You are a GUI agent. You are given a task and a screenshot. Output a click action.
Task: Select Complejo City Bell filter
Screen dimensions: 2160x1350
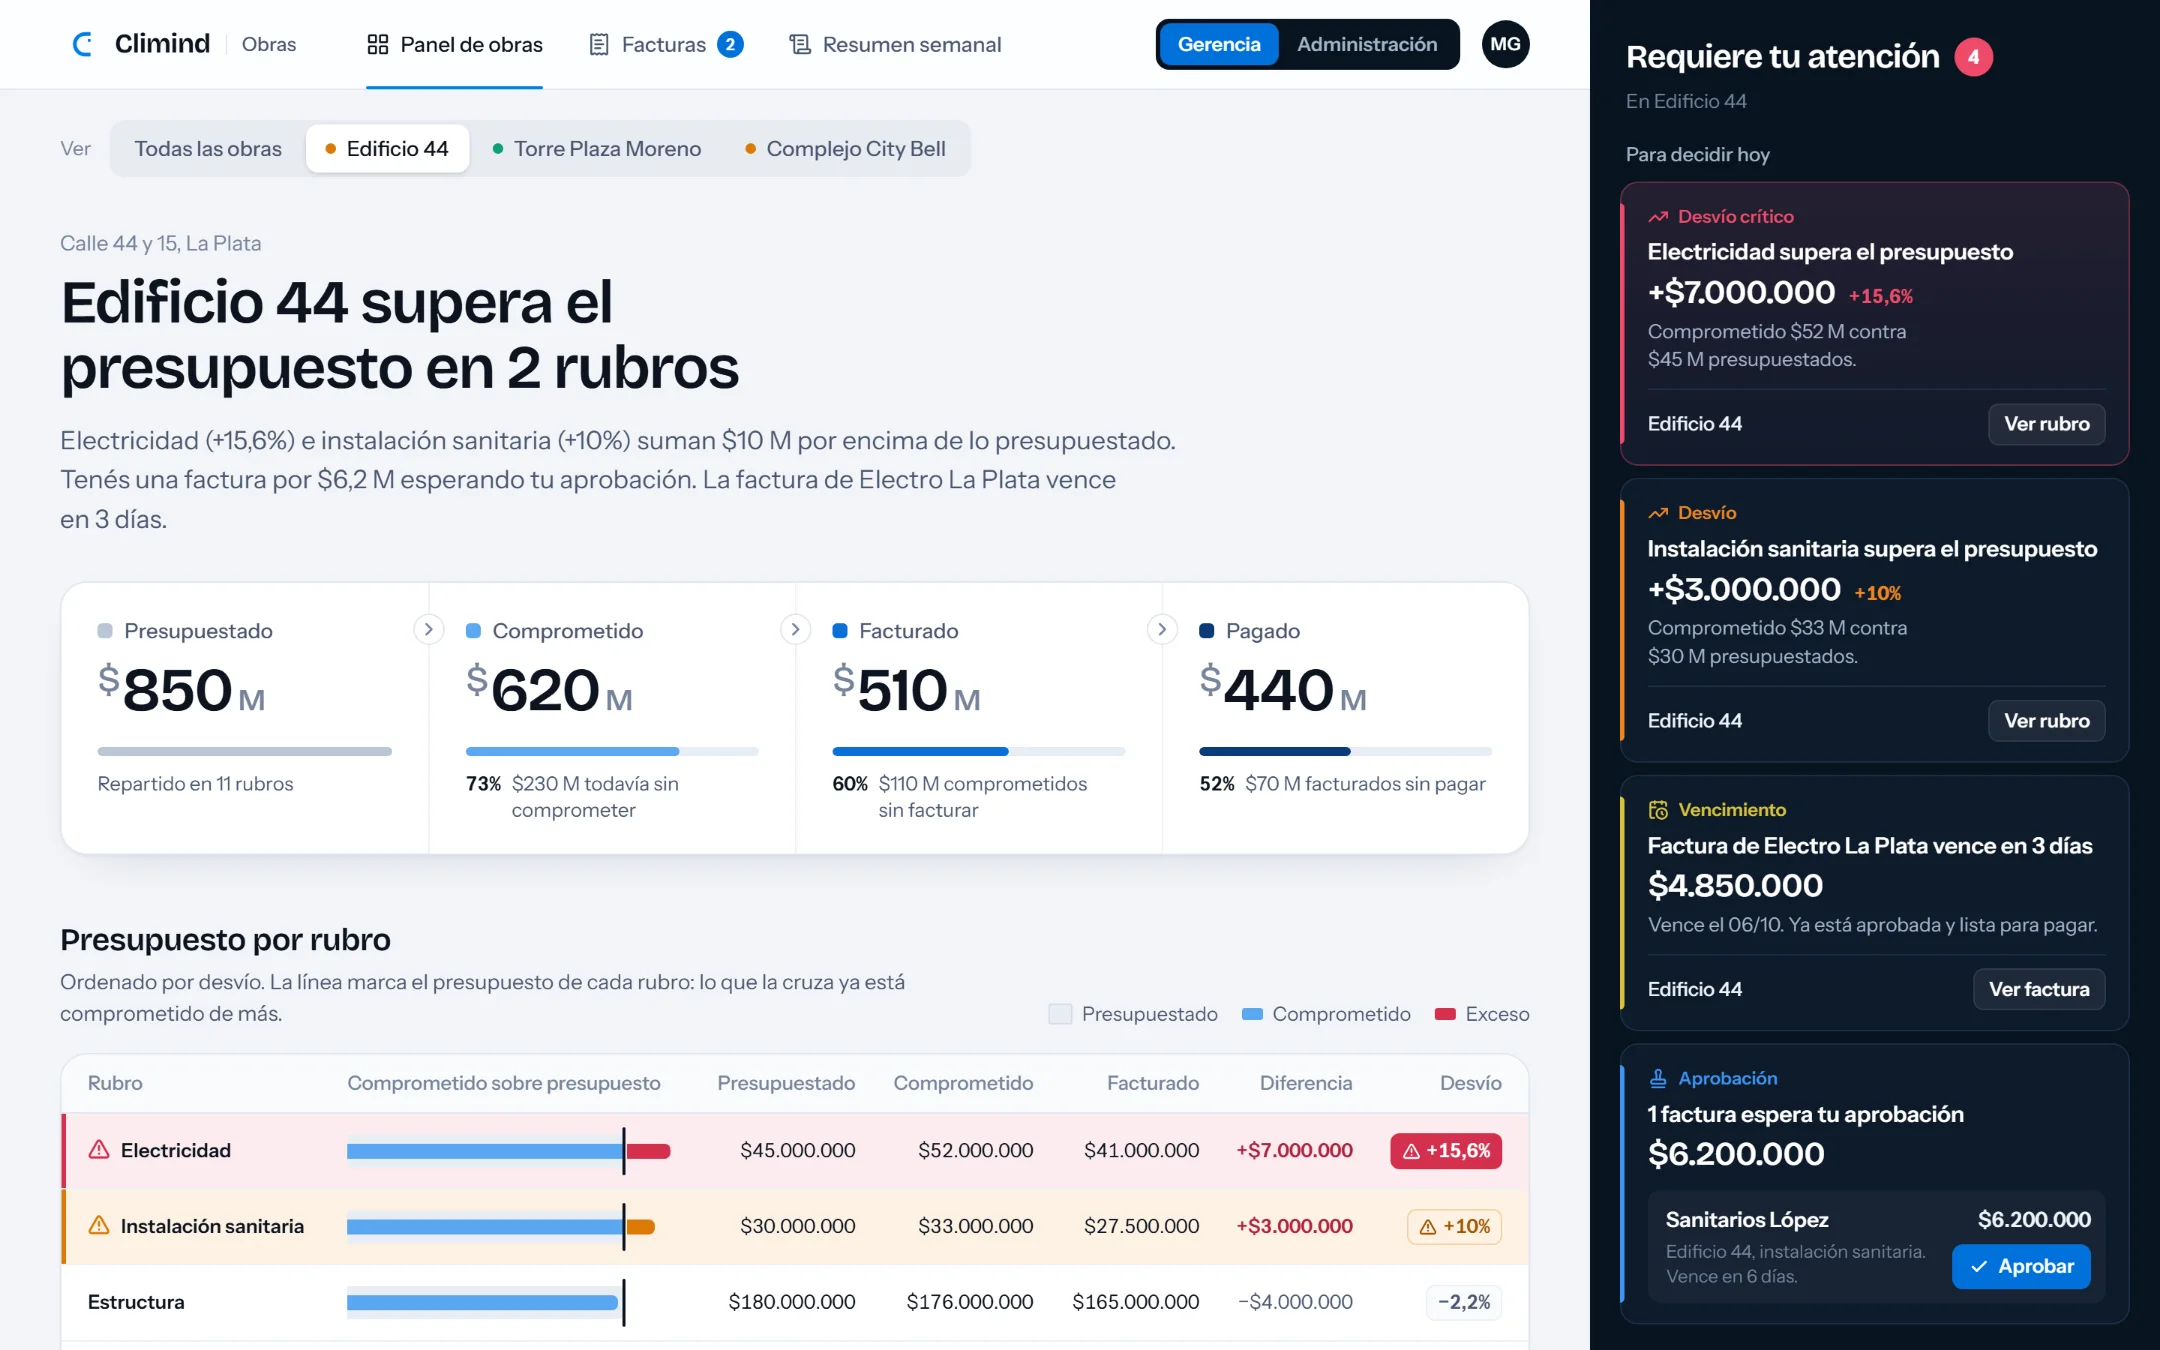[845, 149]
